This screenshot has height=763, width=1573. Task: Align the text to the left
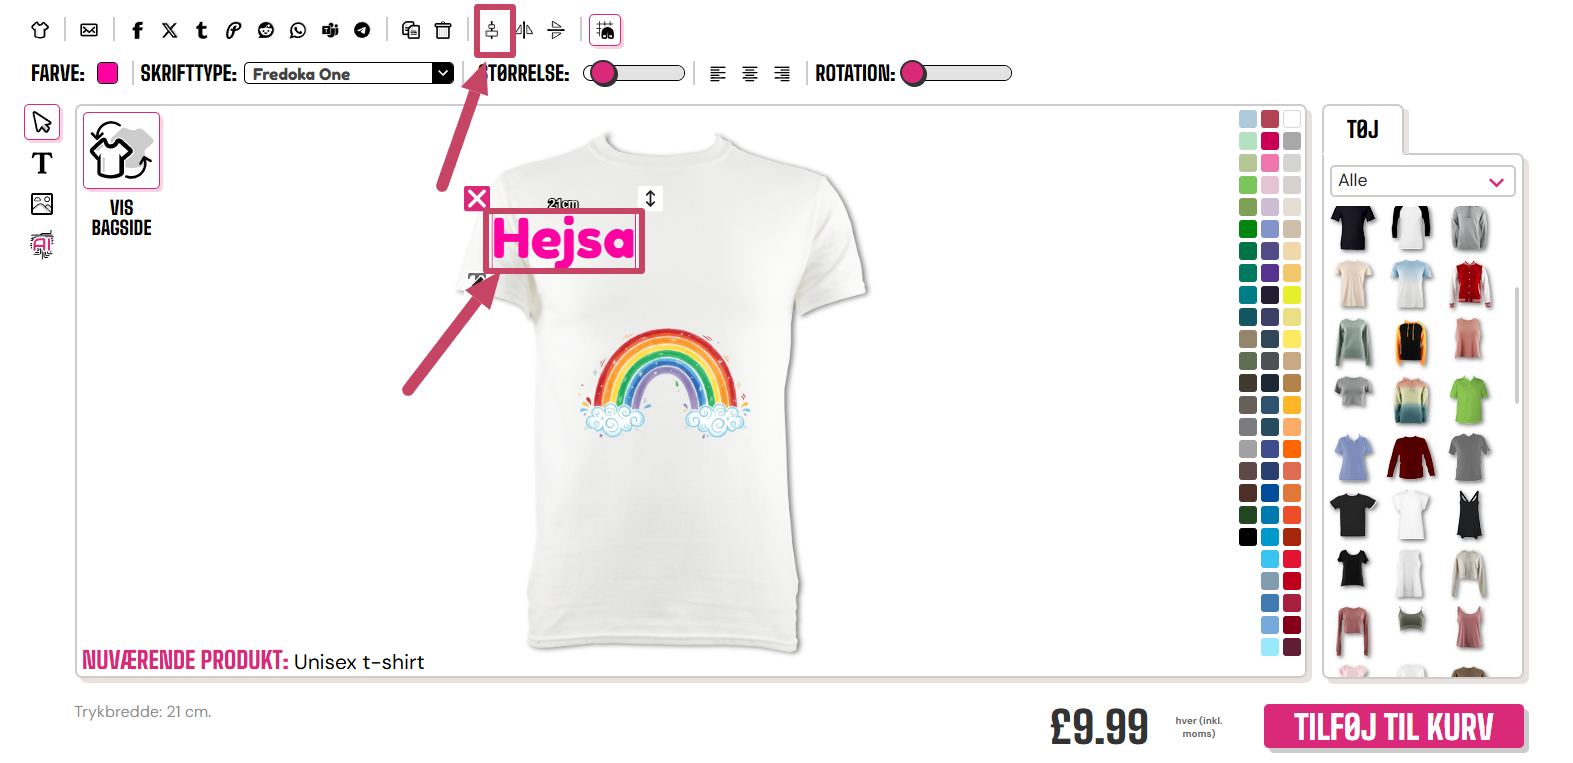pos(718,74)
